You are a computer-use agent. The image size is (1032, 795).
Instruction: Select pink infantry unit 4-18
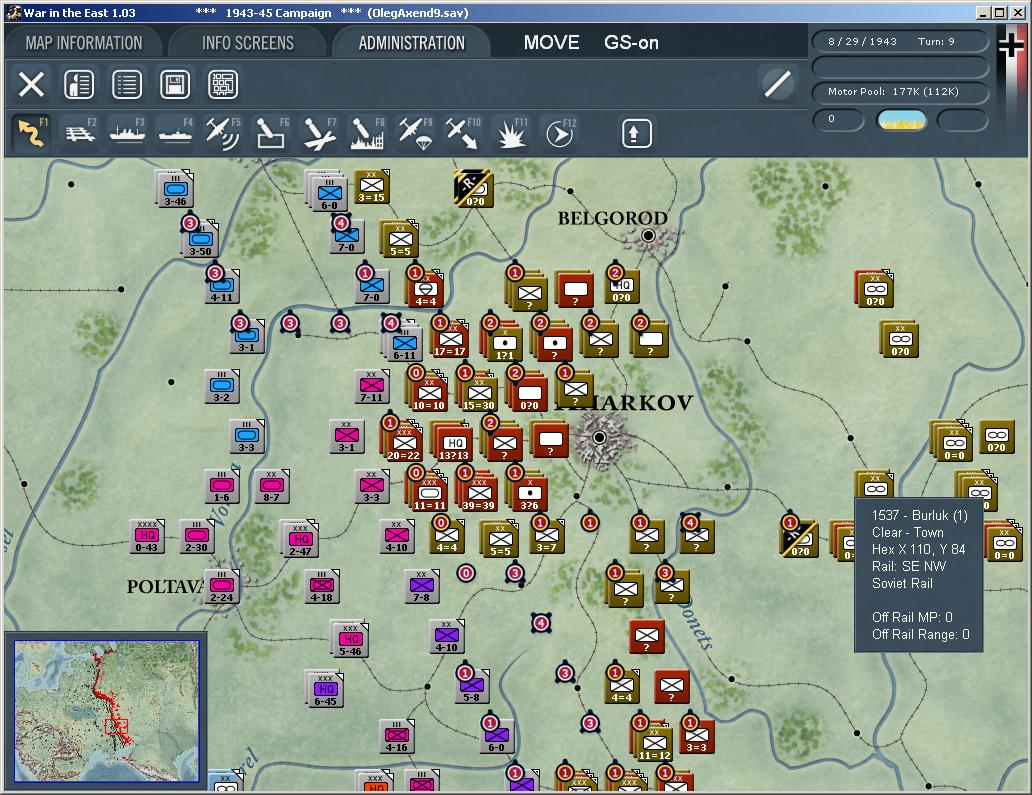pyautogui.click(x=322, y=586)
